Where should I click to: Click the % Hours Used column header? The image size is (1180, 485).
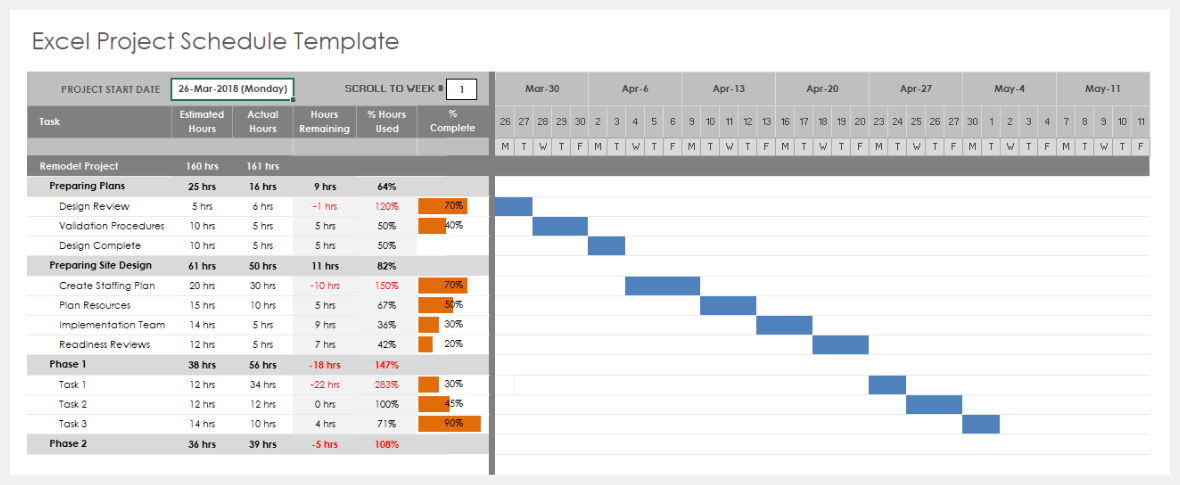(387, 122)
